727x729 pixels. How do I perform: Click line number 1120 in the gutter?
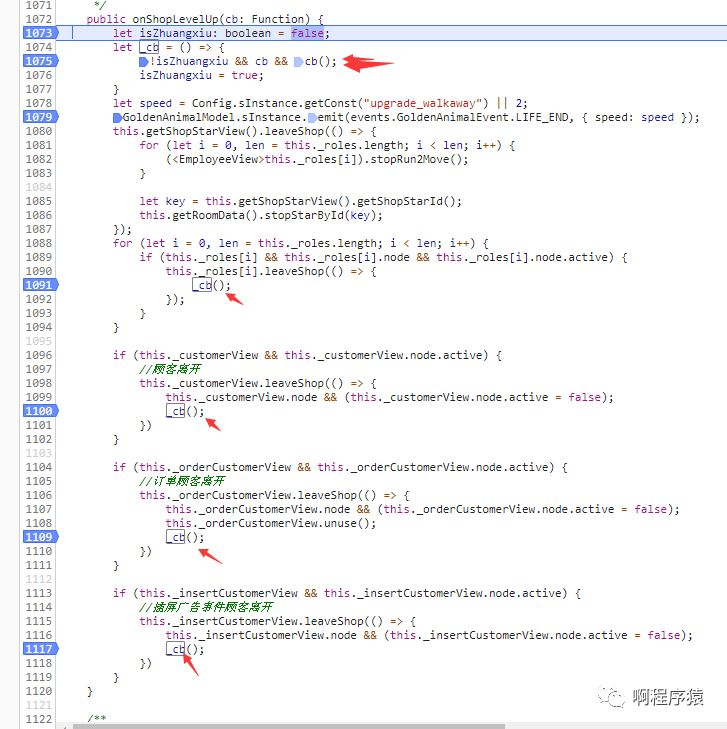[39, 691]
